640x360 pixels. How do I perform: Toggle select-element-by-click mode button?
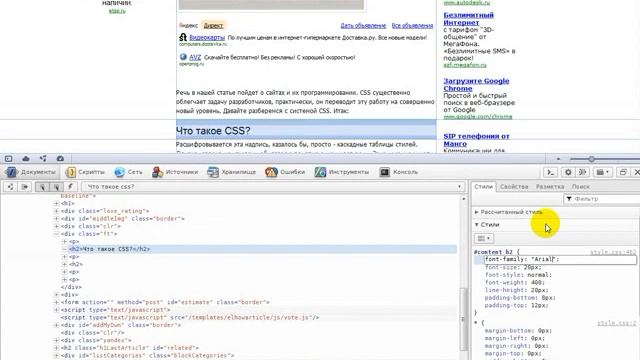coord(42,187)
